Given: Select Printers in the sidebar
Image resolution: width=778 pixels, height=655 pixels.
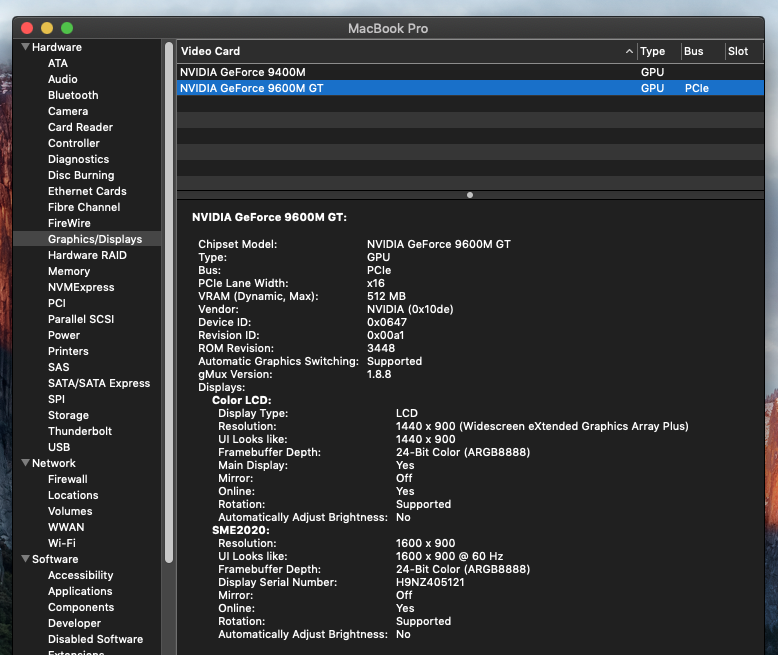Looking at the screenshot, I should tap(68, 351).
